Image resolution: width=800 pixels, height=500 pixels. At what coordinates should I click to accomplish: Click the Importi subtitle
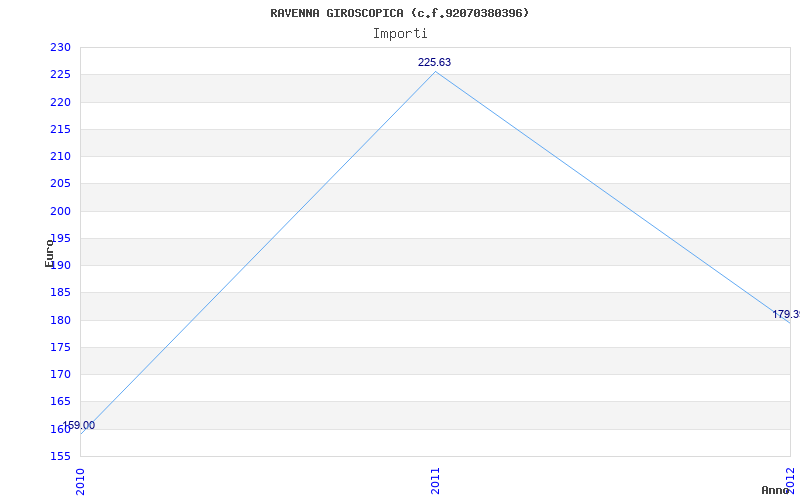coord(400,34)
